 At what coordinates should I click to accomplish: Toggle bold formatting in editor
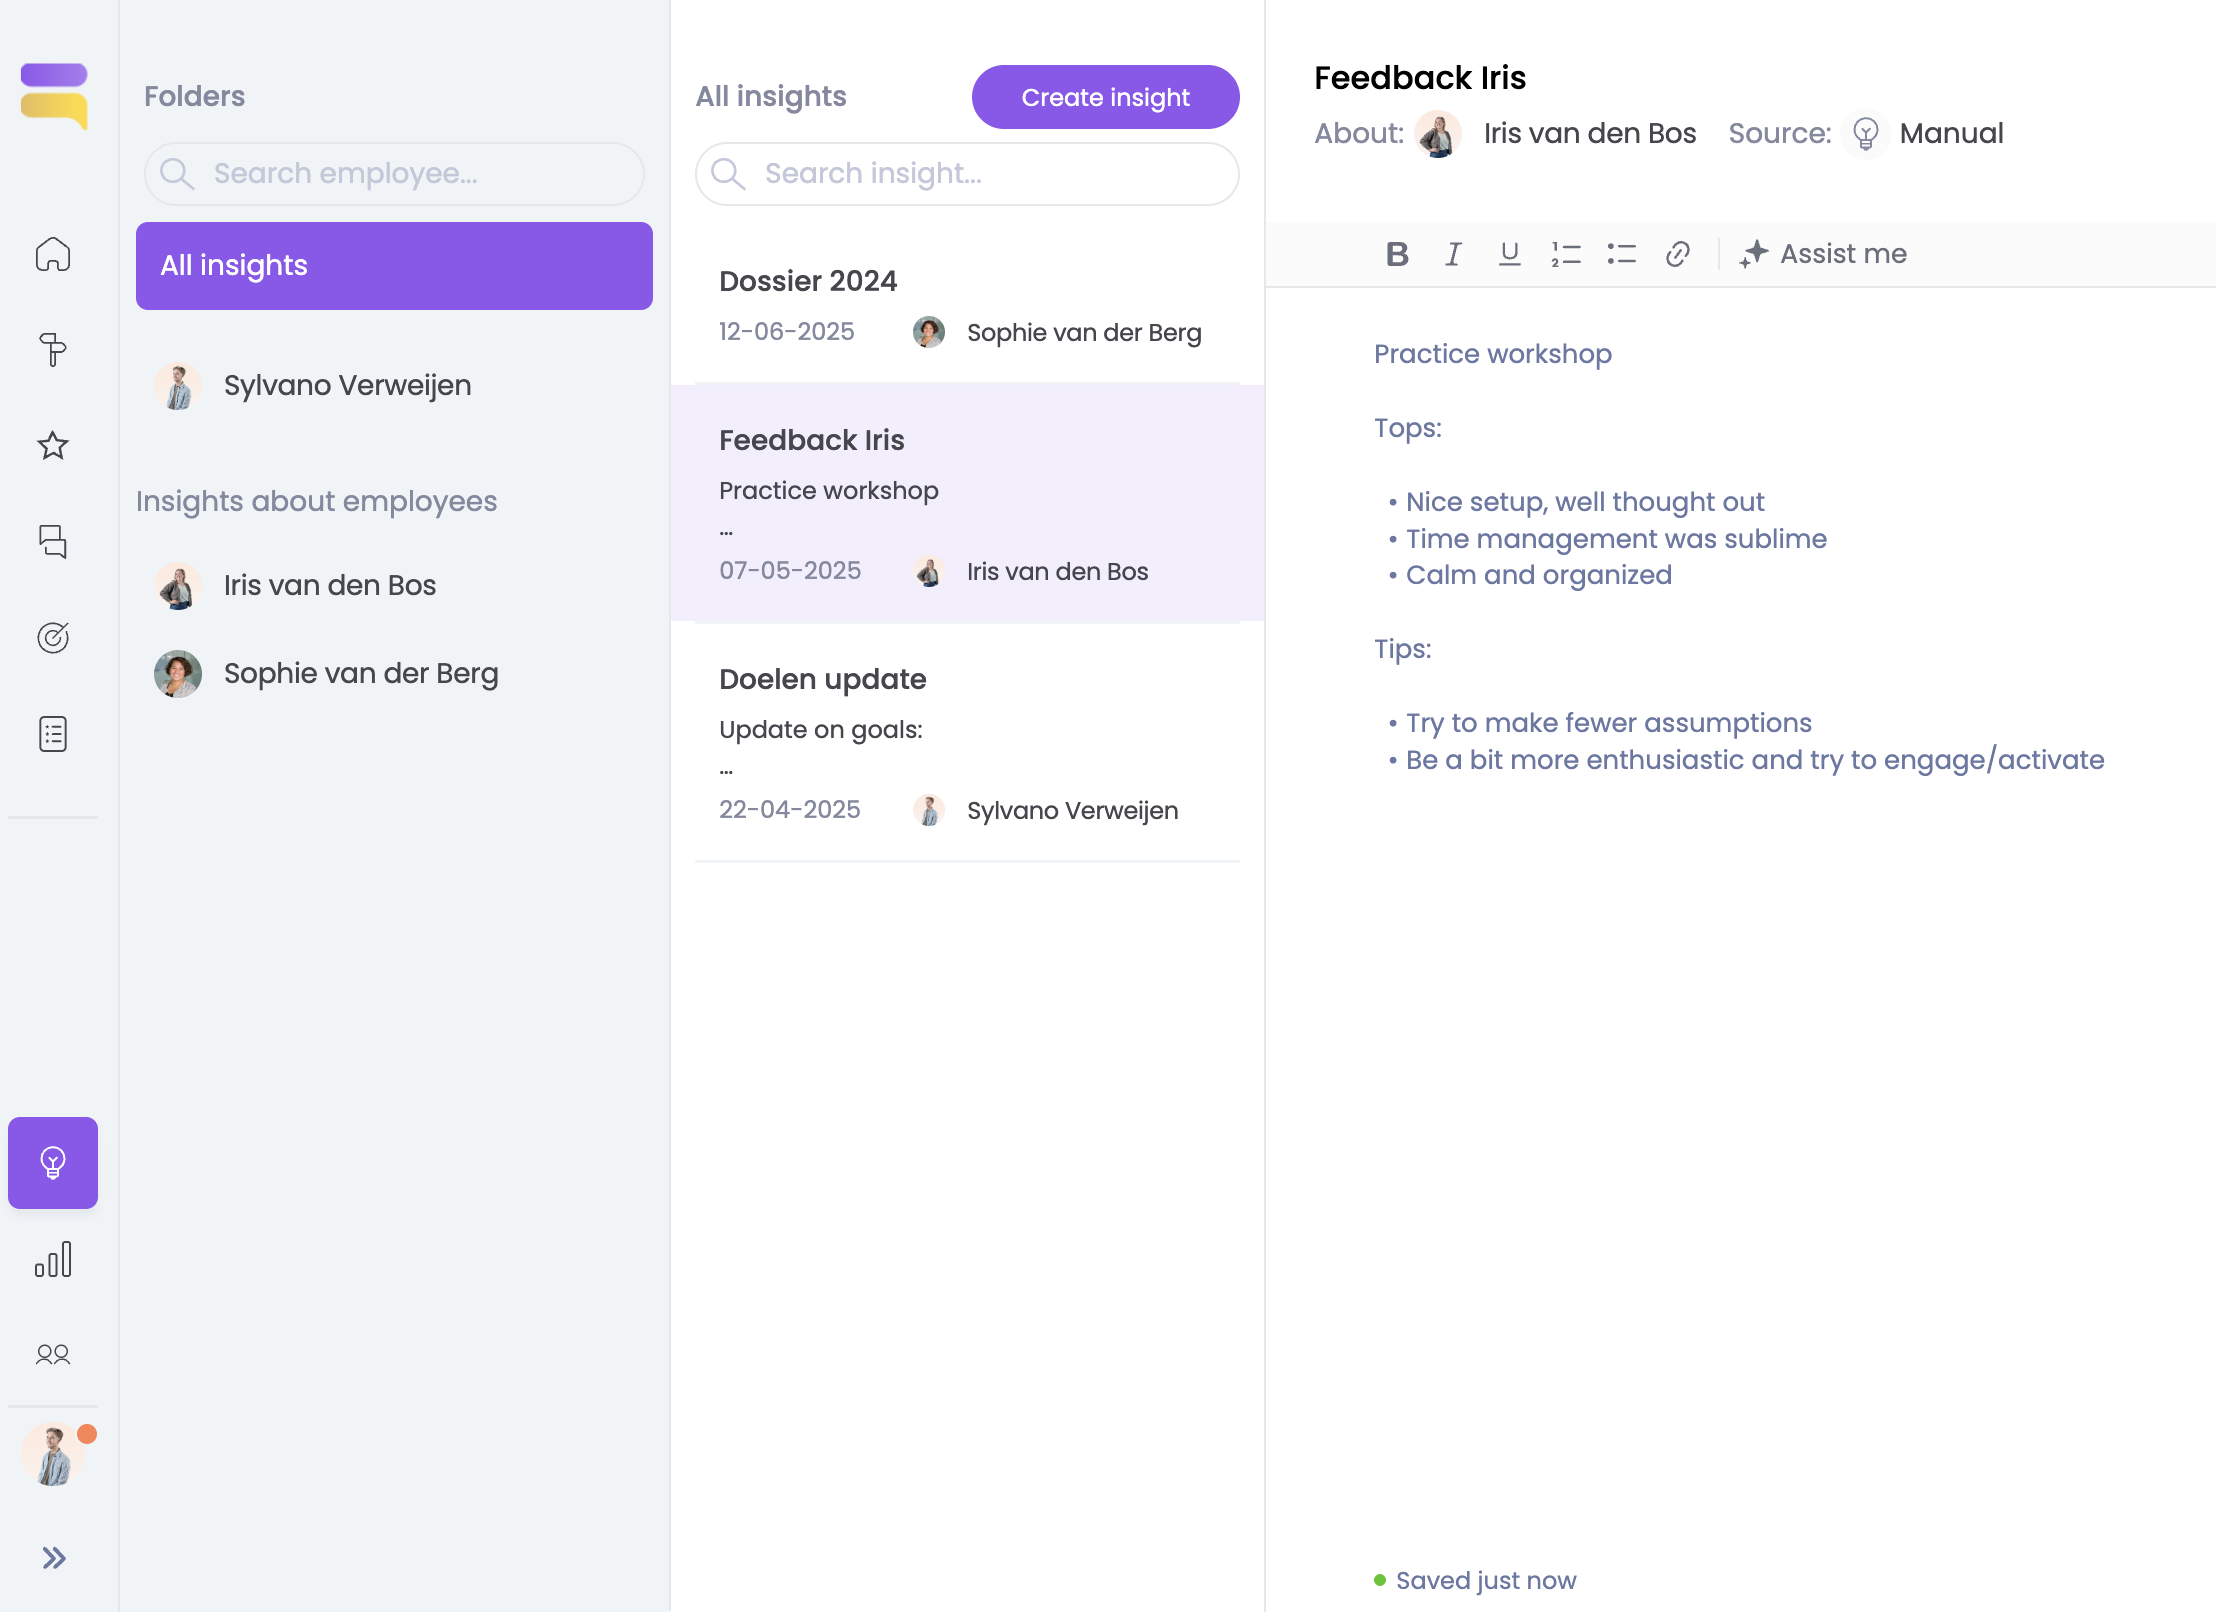[x=1397, y=254]
